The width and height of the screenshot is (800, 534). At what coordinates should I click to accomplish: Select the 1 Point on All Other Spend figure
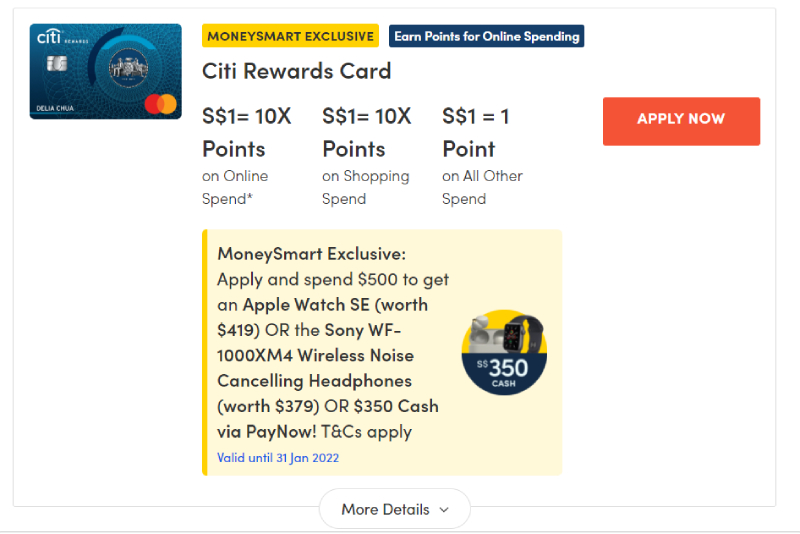click(x=476, y=132)
